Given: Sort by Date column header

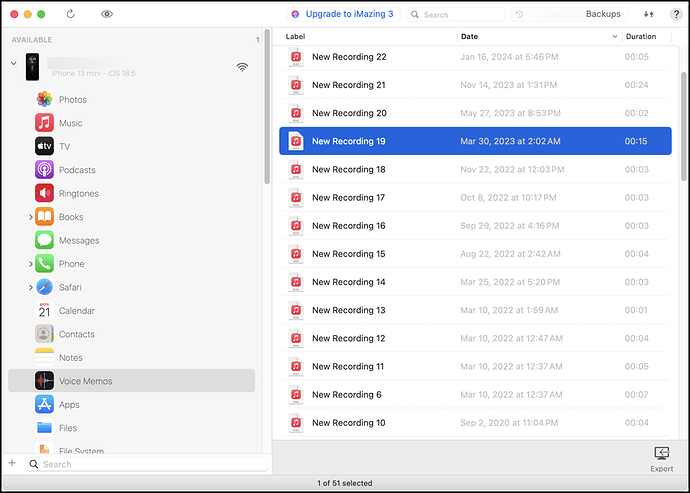Looking at the screenshot, I should [x=470, y=37].
